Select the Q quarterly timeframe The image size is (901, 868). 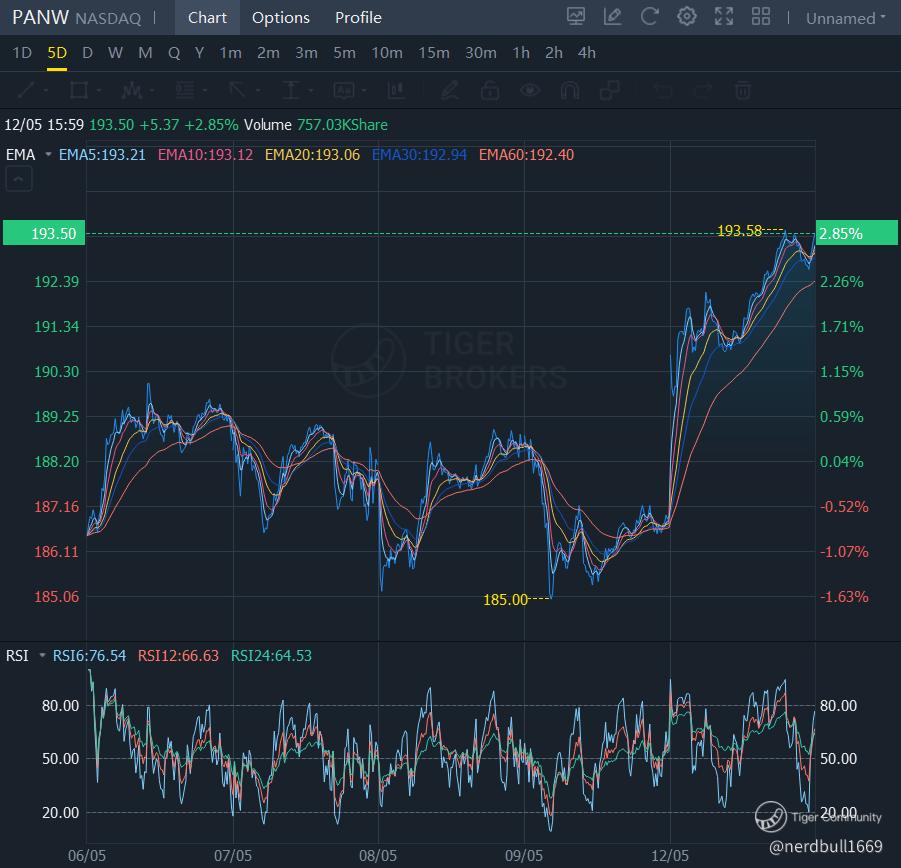tap(174, 53)
